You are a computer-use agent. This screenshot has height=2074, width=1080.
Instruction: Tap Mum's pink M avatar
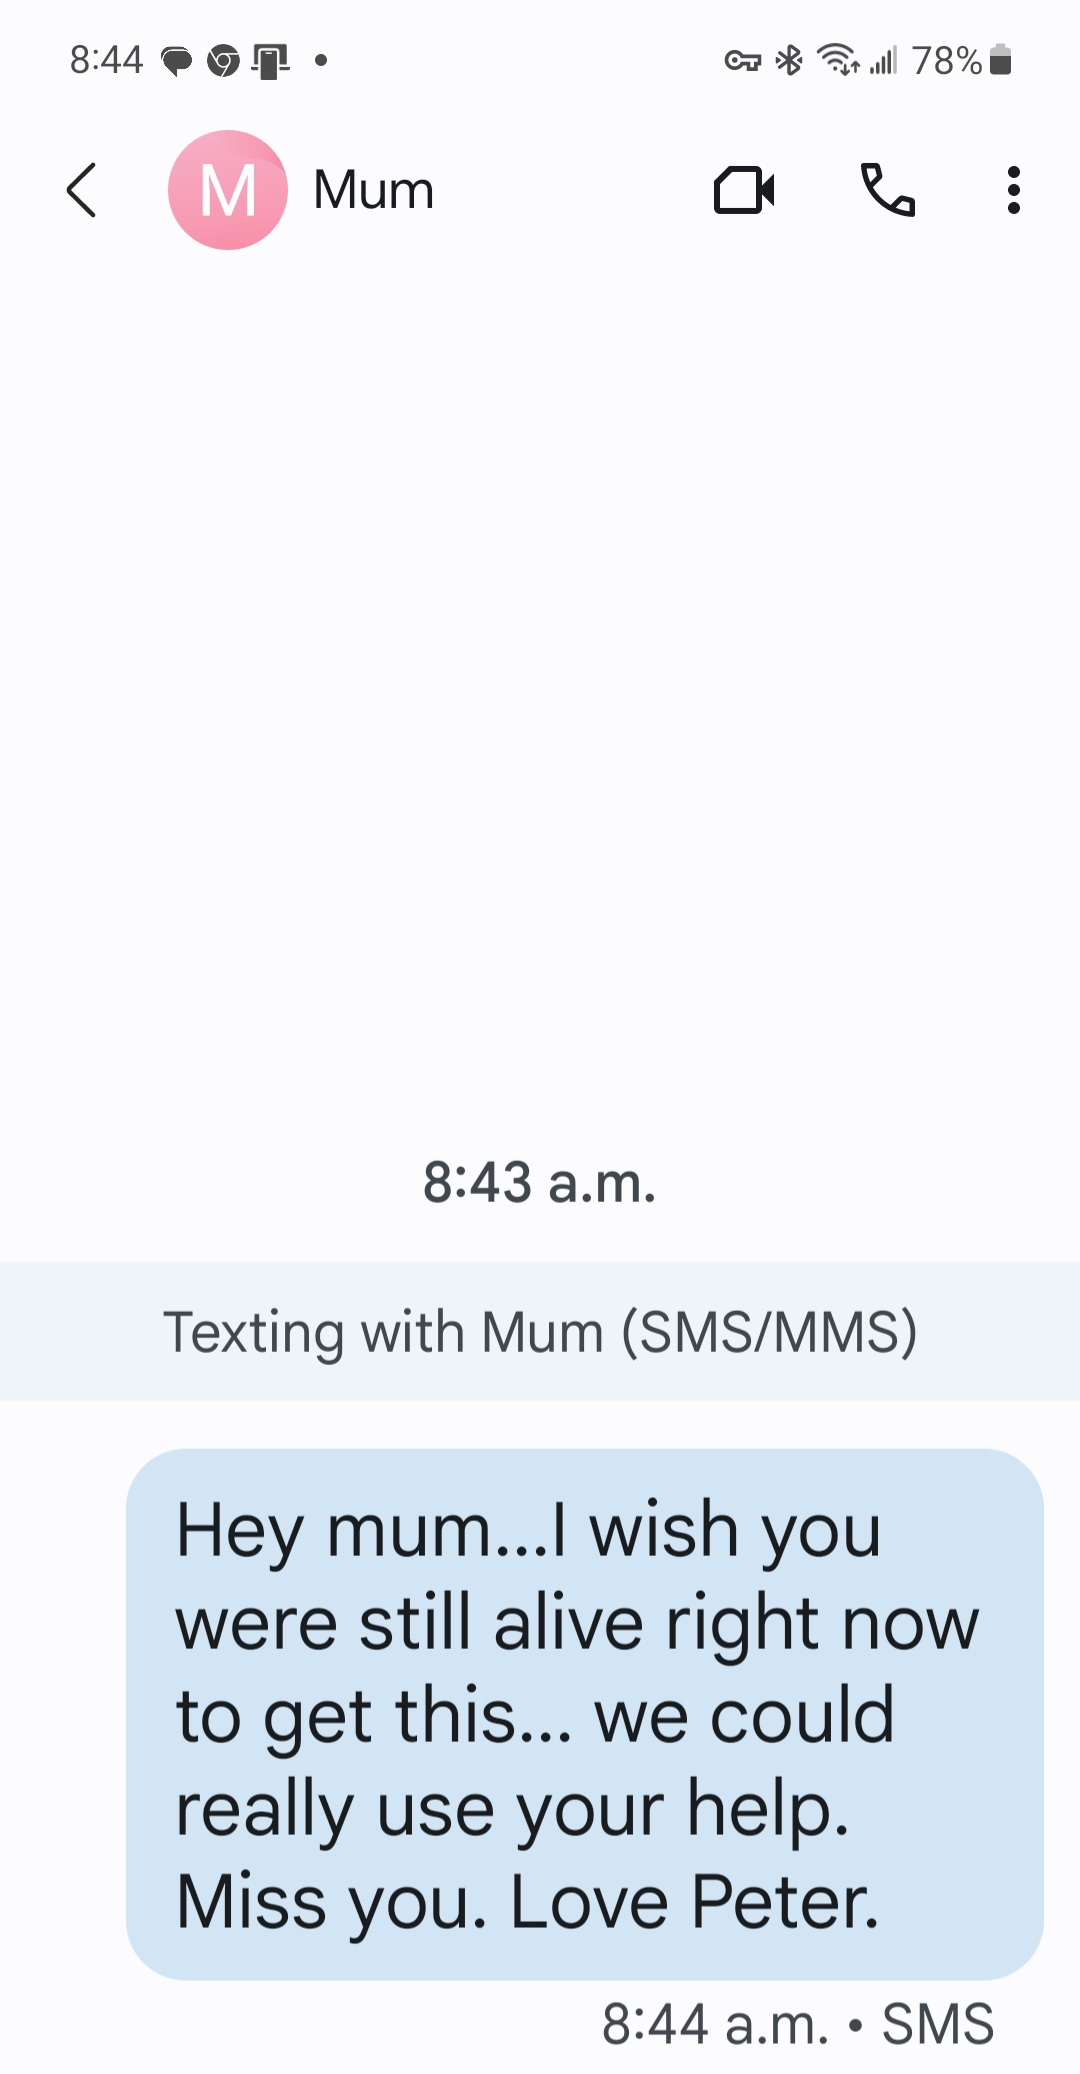point(228,190)
